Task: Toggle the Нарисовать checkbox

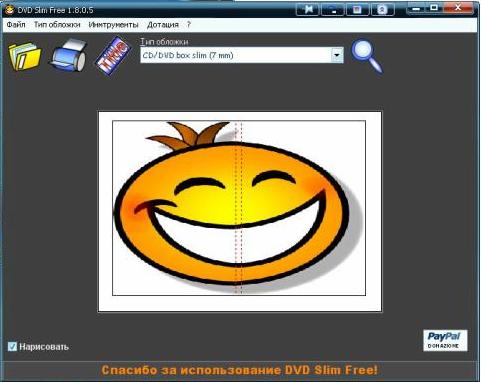Action: (12, 346)
